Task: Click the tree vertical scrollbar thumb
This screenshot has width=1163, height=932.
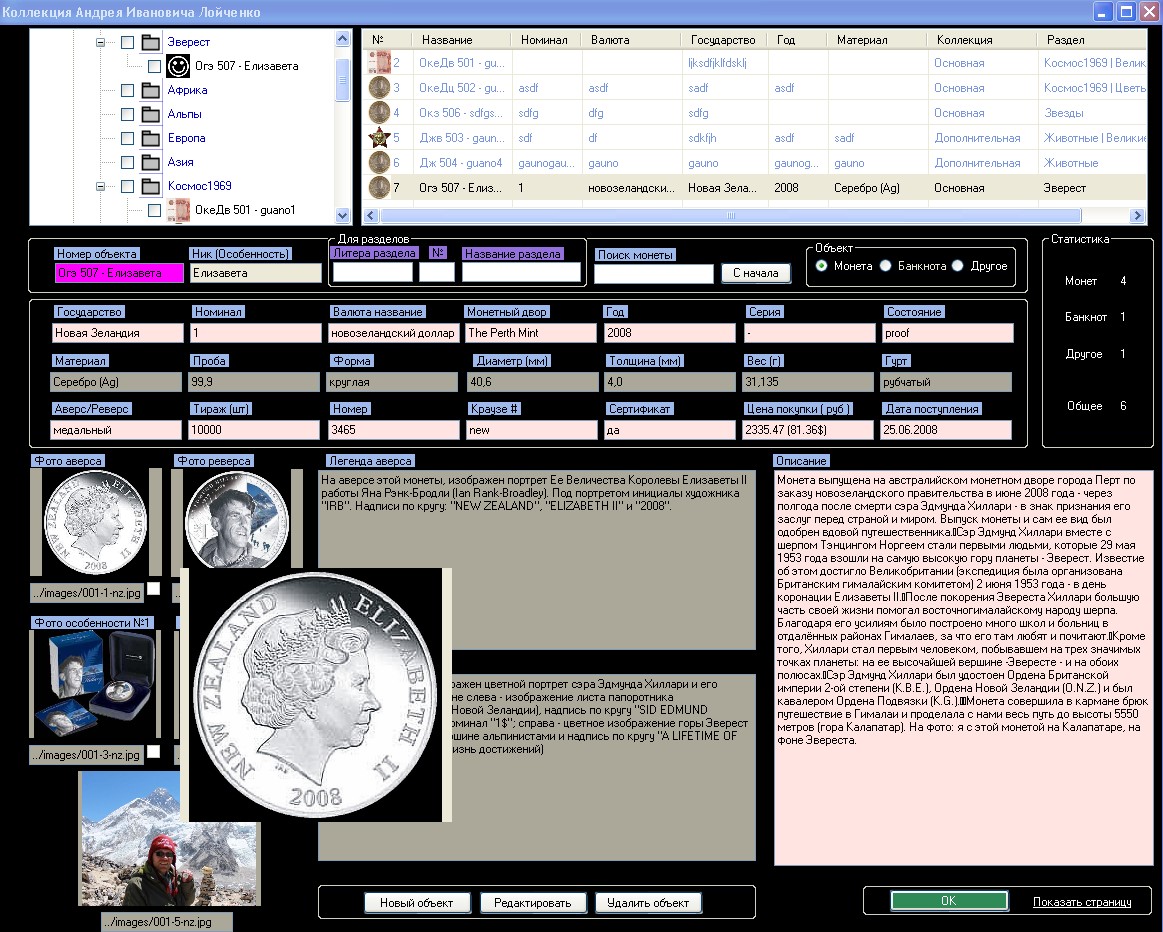Action: [342, 80]
